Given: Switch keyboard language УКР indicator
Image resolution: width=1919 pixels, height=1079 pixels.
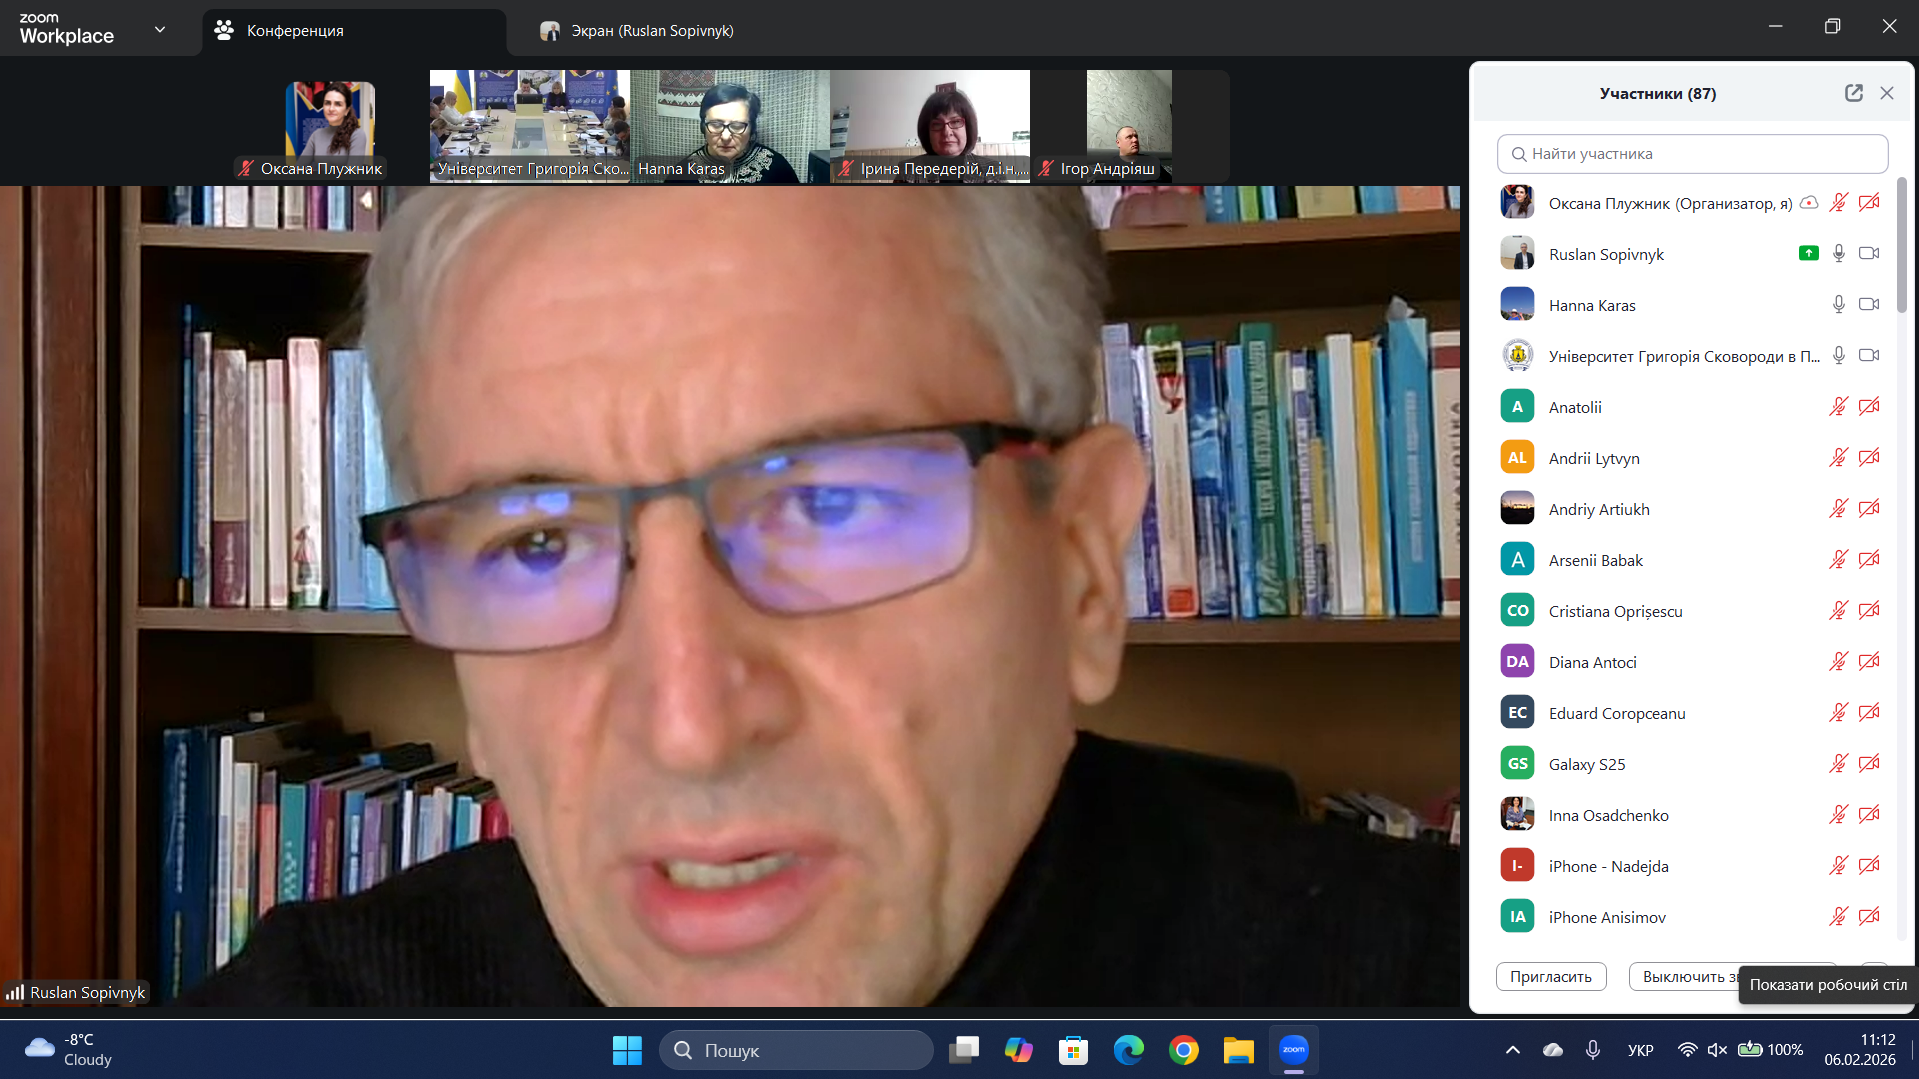Looking at the screenshot, I should pyautogui.click(x=1641, y=1050).
